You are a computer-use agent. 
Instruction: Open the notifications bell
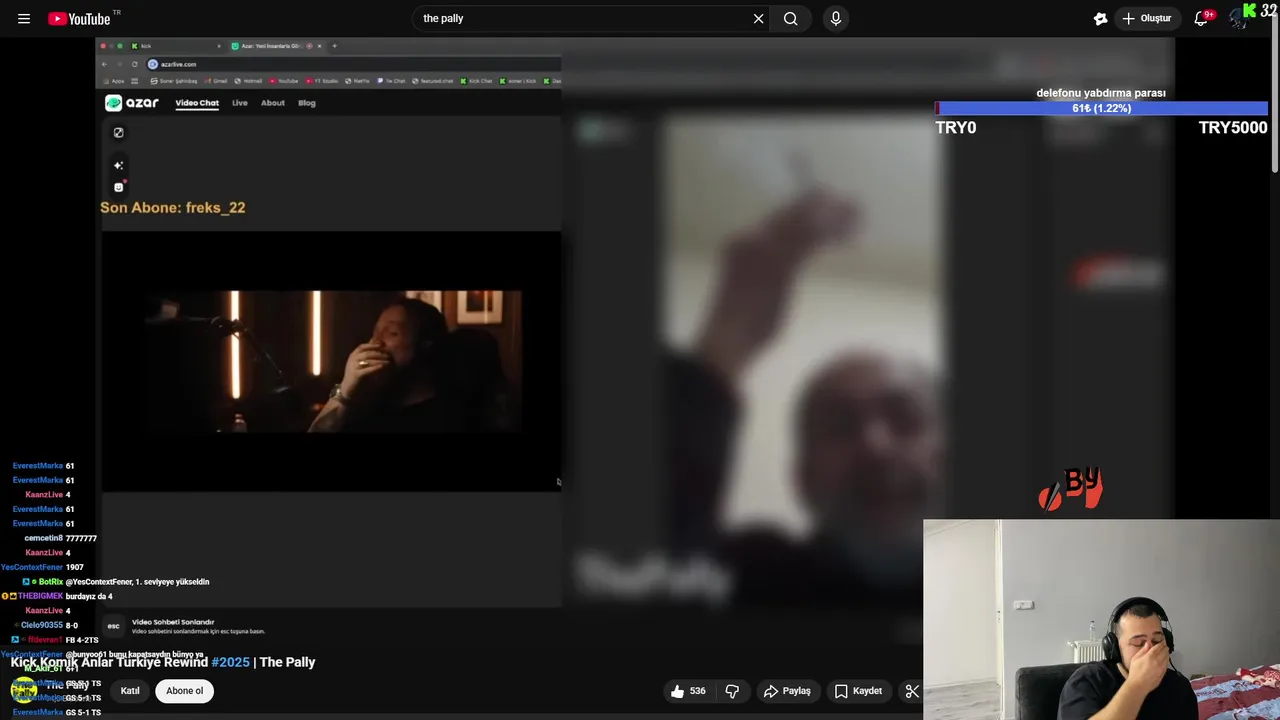(1202, 18)
